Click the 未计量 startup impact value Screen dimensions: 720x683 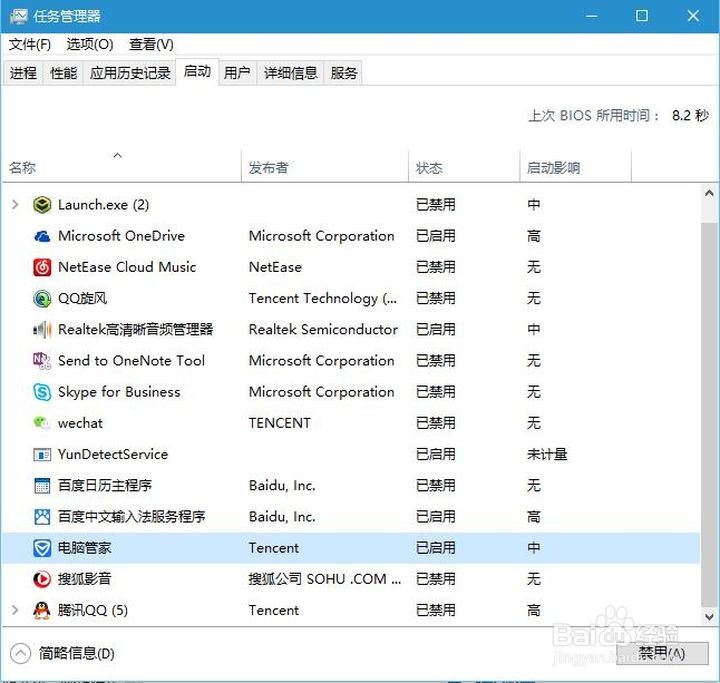pyautogui.click(x=547, y=455)
